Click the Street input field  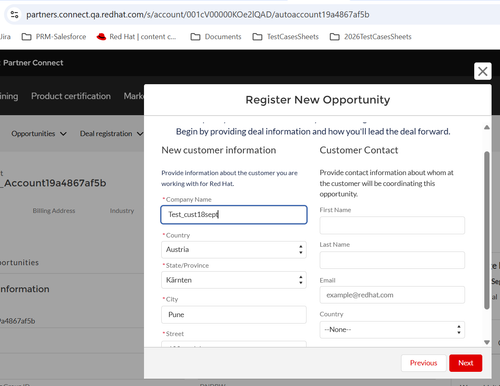(234, 344)
